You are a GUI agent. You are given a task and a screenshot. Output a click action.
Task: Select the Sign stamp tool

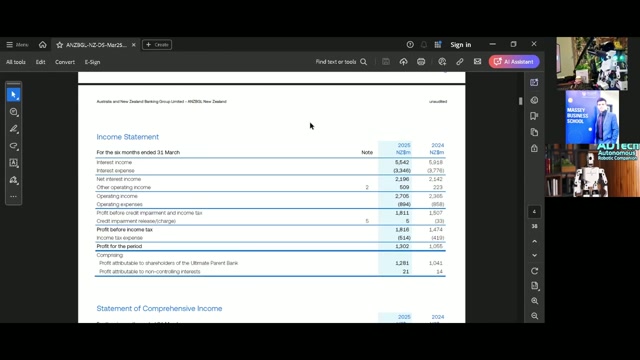(13, 180)
